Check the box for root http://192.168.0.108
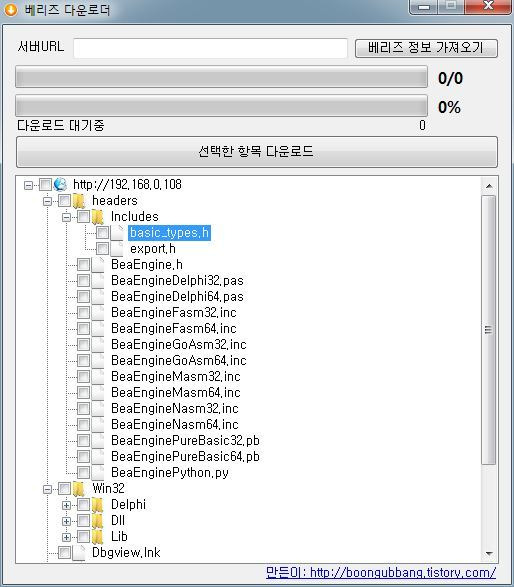The image size is (514, 587). 46,184
